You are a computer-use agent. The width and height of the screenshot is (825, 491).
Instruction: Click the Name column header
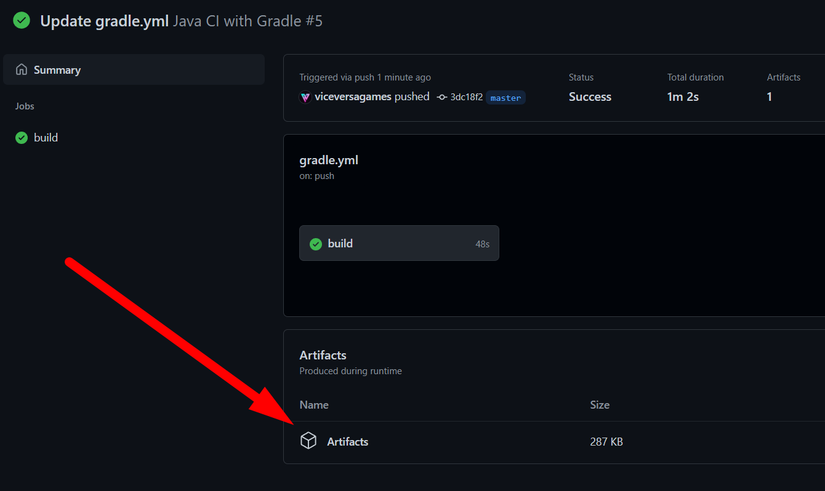(x=314, y=405)
